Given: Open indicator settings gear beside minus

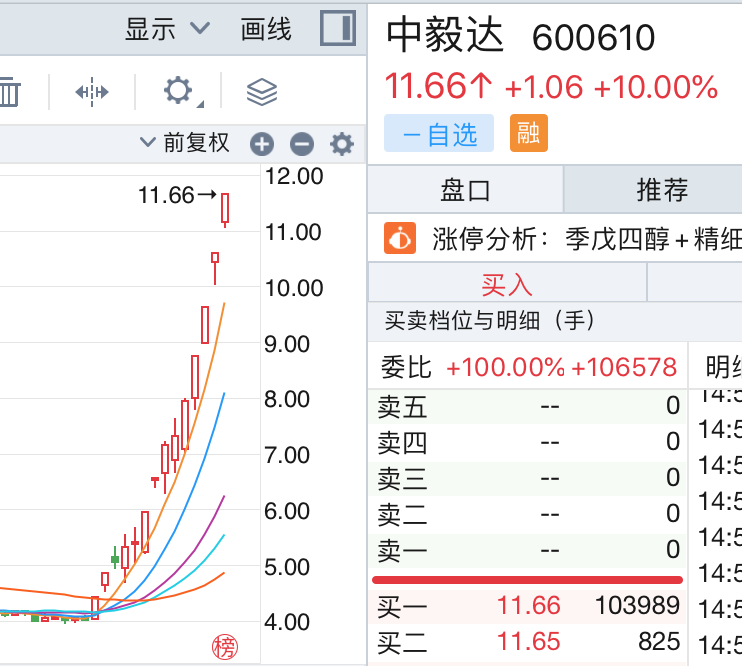Looking at the screenshot, I should tap(342, 144).
